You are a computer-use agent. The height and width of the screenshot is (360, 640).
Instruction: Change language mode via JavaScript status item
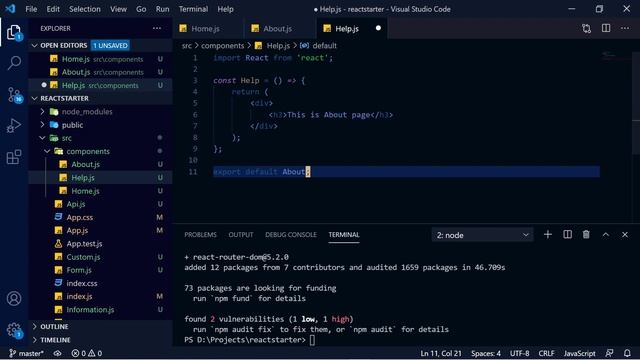pyautogui.click(x=580, y=353)
